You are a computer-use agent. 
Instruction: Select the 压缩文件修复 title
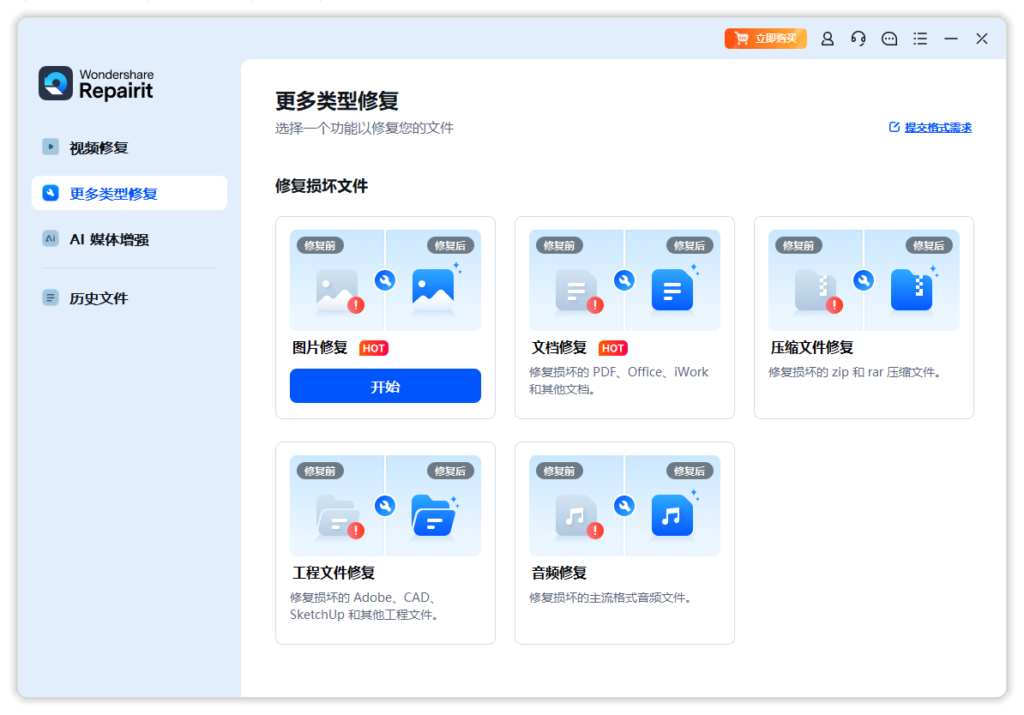coord(812,347)
